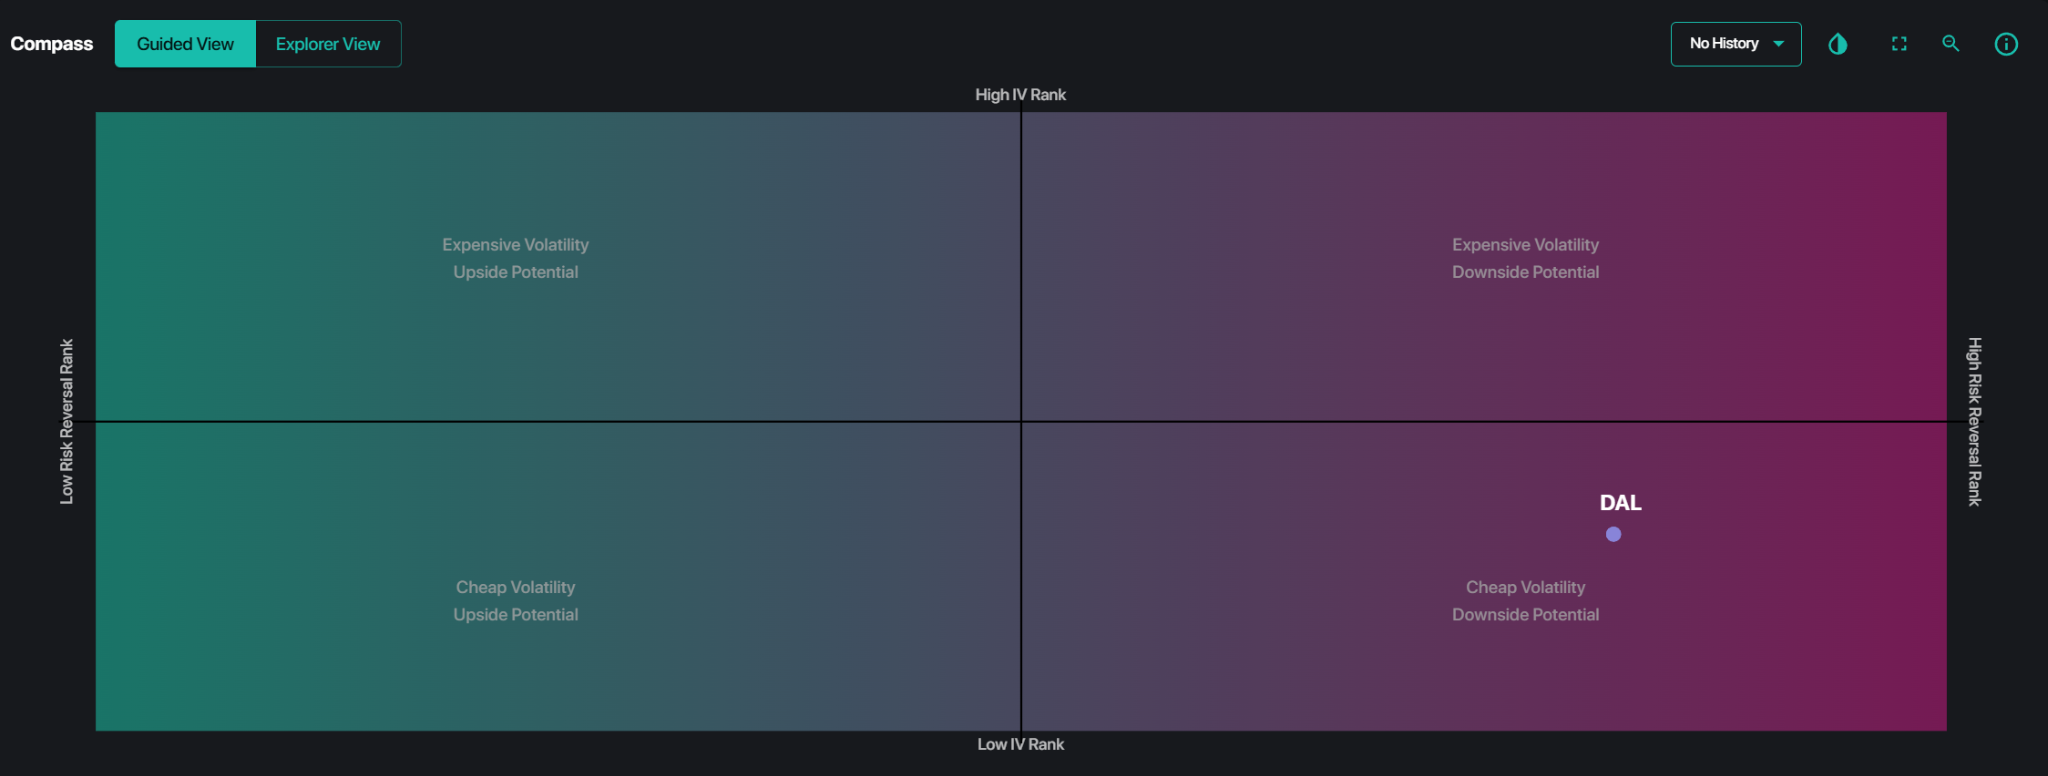Click the High Risk Reversal Rank label
This screenshot has height=776, width=2048.
[x=1974, y=421]
